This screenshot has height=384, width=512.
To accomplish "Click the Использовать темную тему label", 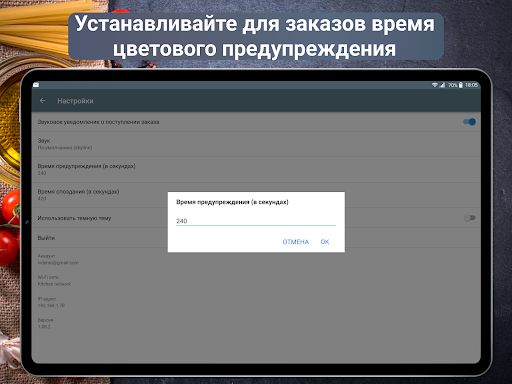I will click(x=74, y=218).
